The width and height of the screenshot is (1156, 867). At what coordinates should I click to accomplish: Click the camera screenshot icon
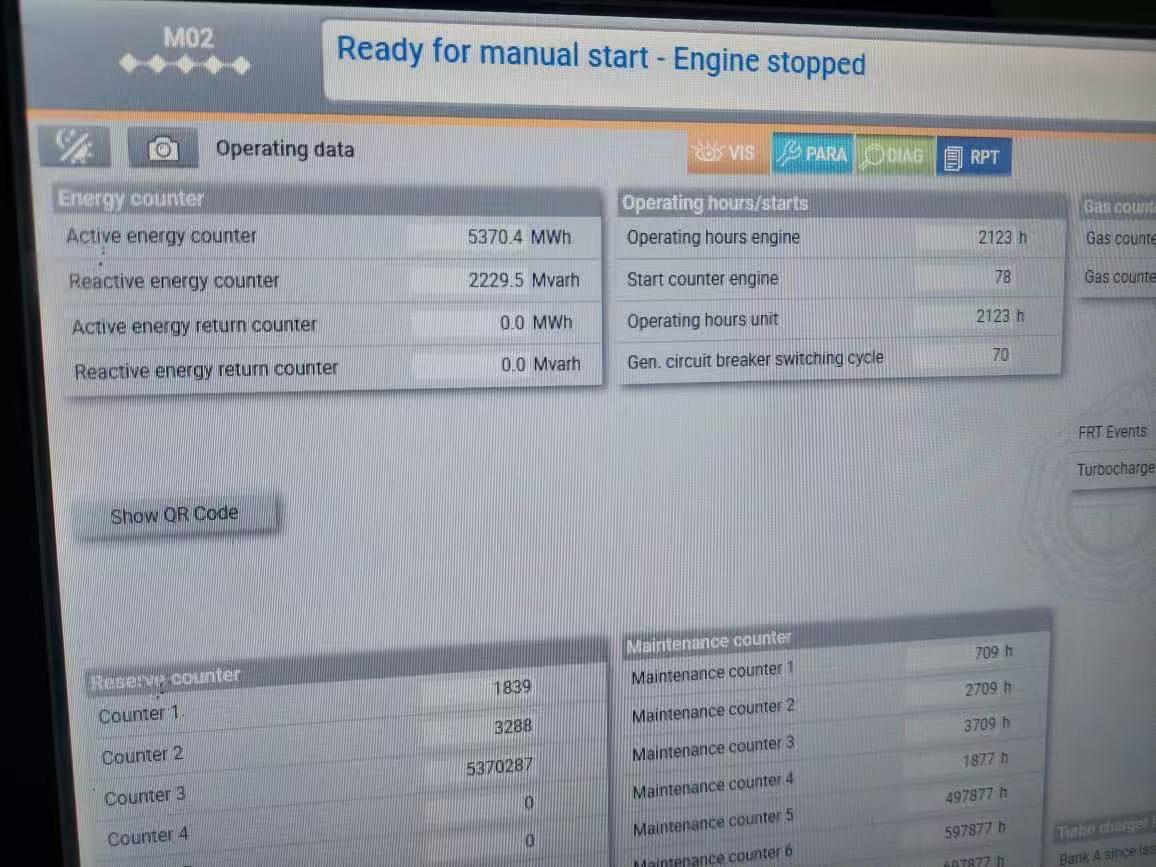pyautogui.click(x=162, y=149)
